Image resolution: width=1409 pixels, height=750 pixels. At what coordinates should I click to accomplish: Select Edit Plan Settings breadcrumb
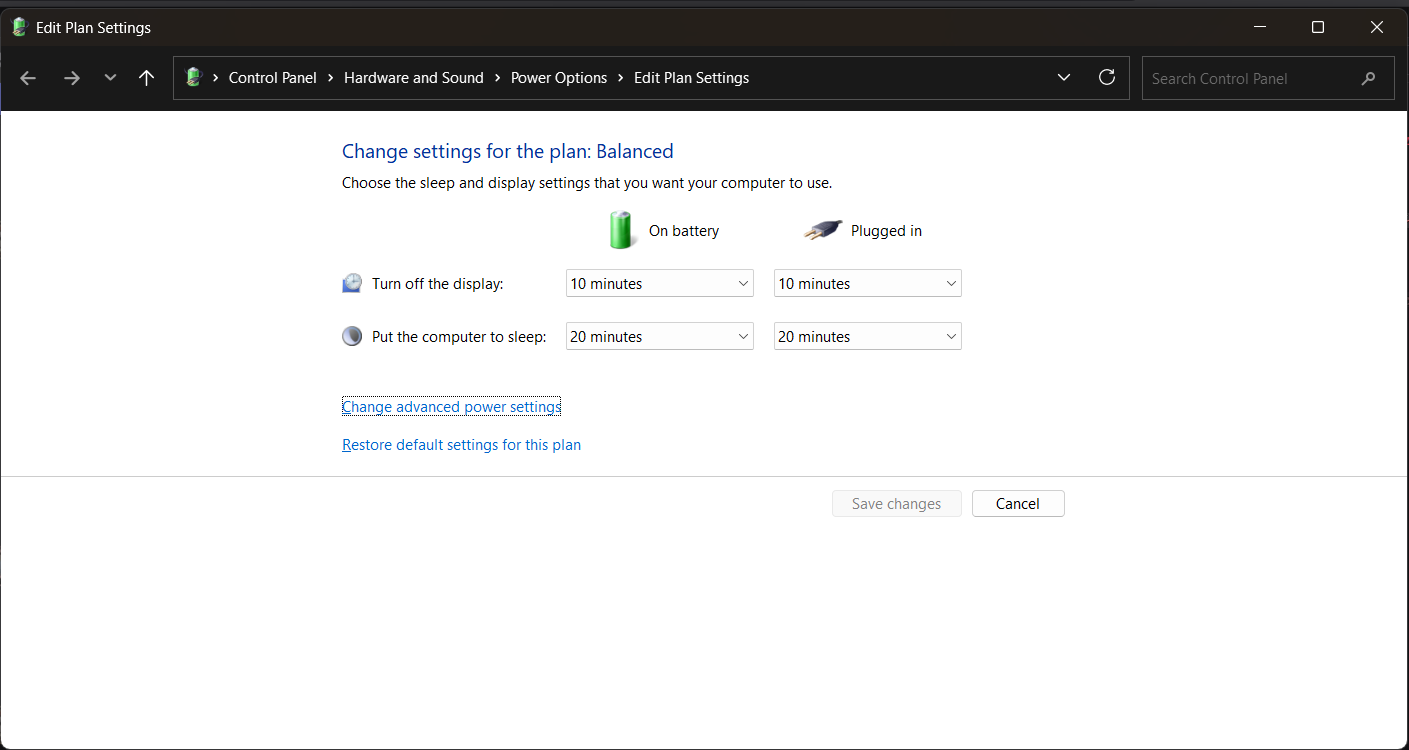pos(692,78)
